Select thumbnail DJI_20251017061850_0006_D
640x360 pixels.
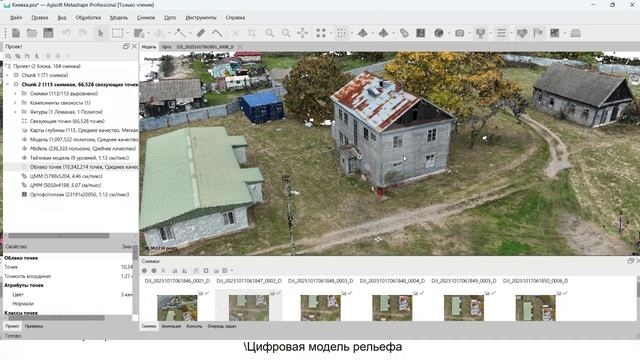click(535, 307)
